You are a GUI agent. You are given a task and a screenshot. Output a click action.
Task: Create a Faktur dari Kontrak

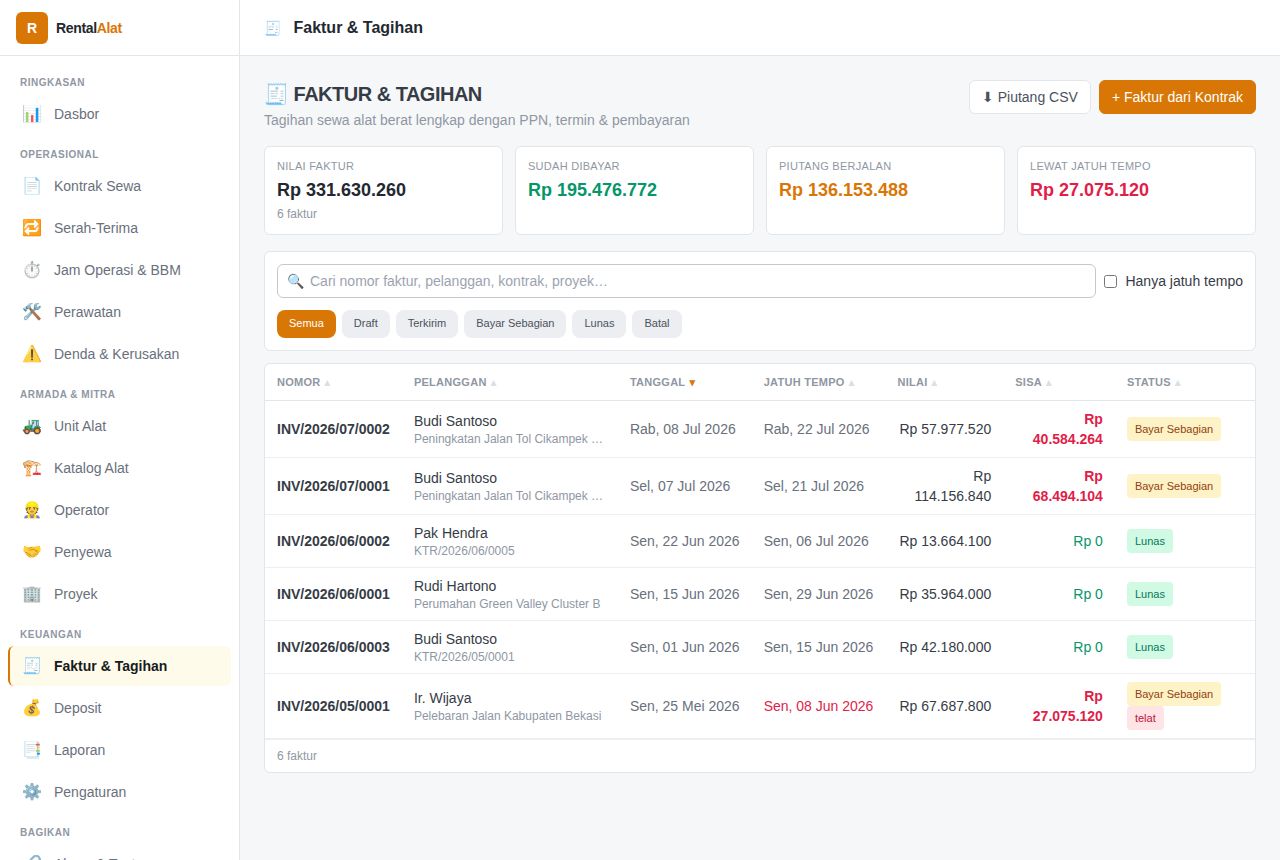click(x=1177, y=97)
